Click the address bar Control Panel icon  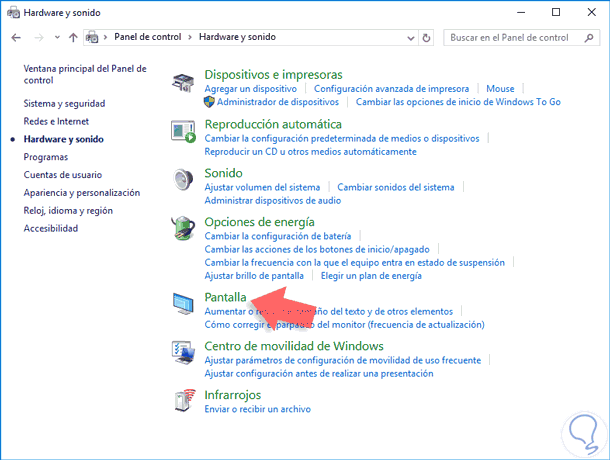click(x=92, y=37)
